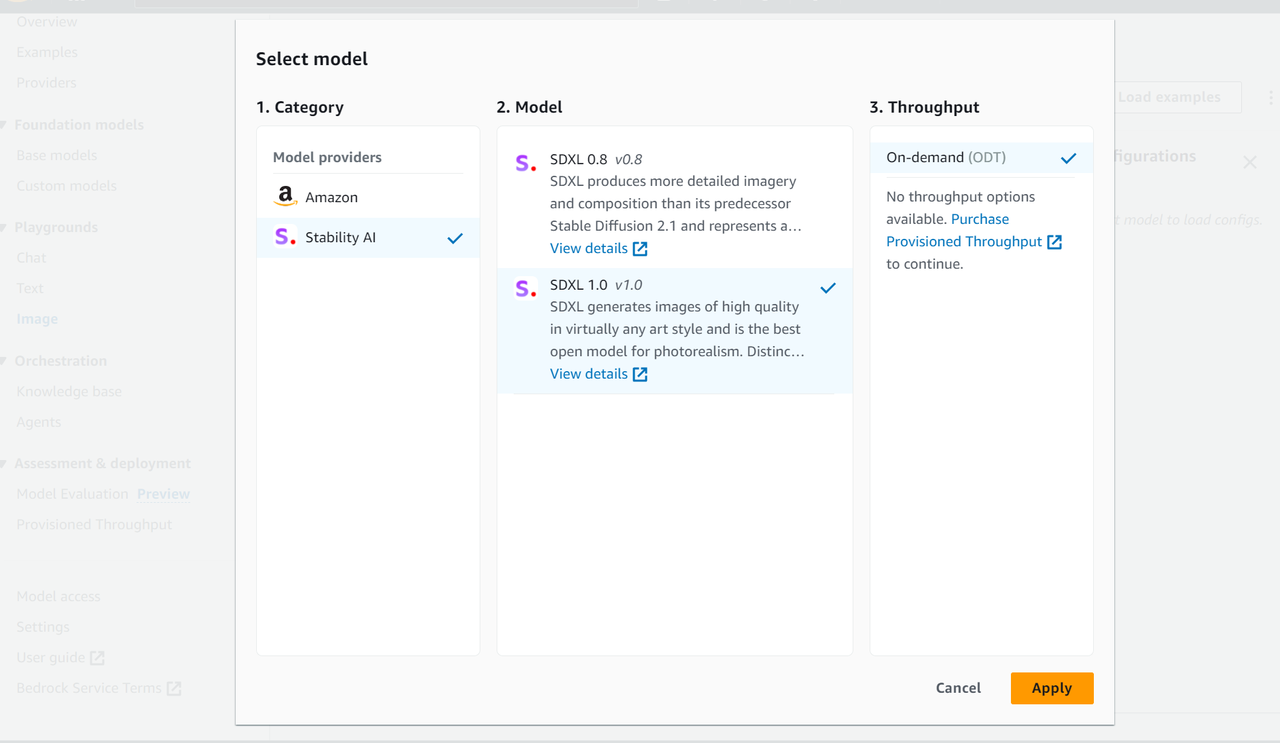Click the Cancel button
The image size is (1280, 743).
click(958, 688)
